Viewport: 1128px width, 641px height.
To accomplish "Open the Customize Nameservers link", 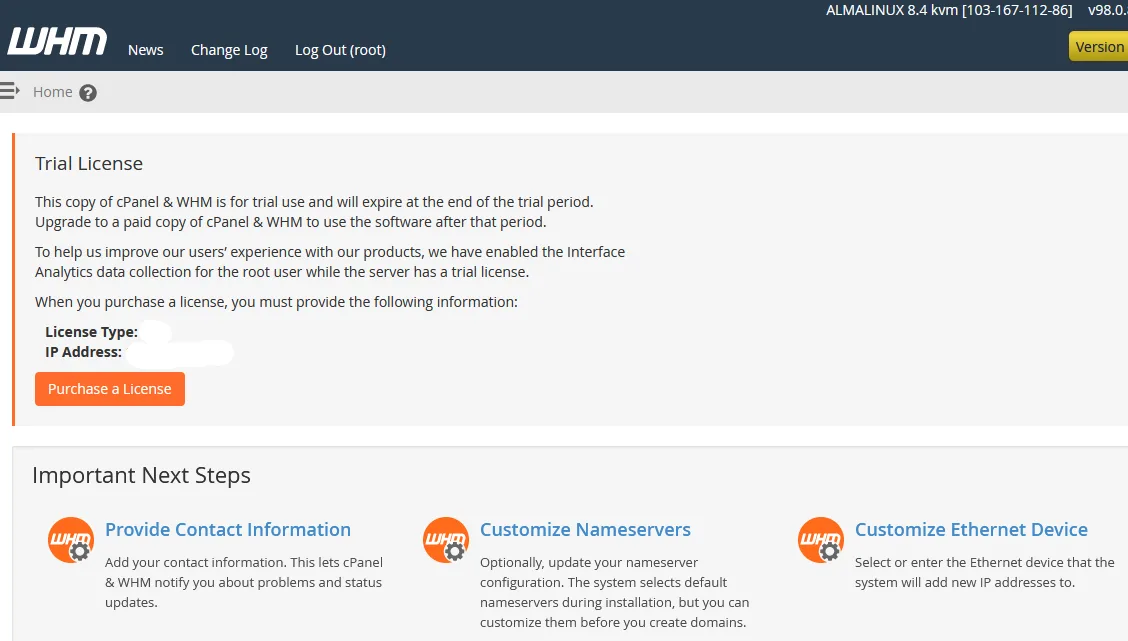I will (585, 529).
